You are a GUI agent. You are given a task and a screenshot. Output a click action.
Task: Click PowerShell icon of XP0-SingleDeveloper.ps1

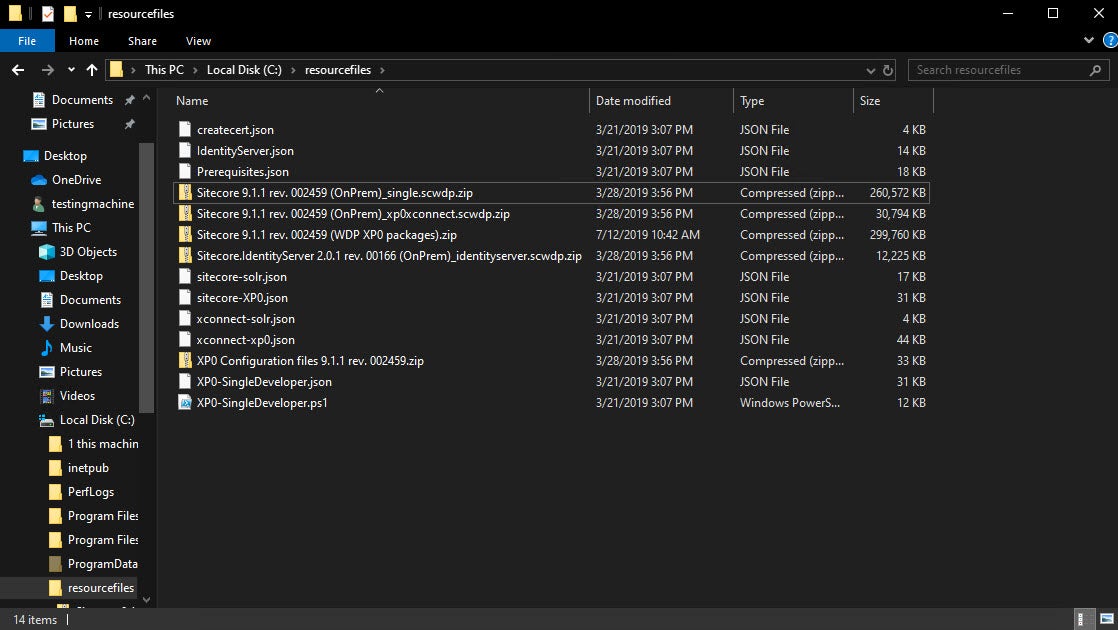click(185, 403)
